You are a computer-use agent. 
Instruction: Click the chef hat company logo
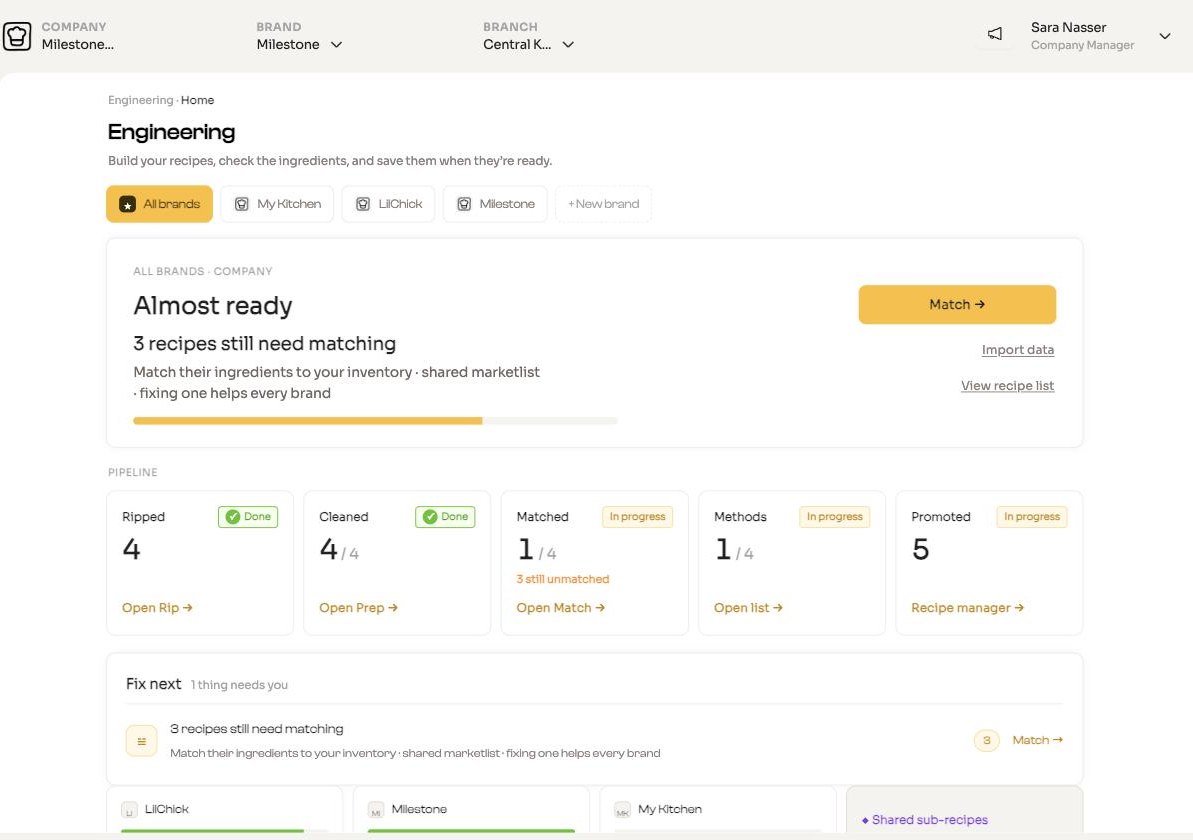click(x=17, y=36)
